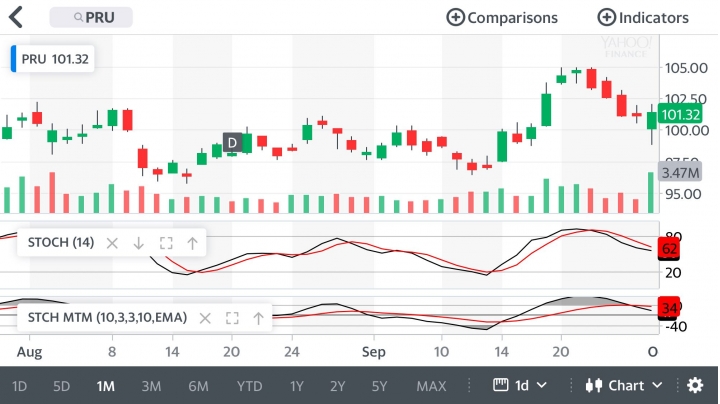Image resolution: width=720 pixels, height=404 pixels.
Task: Add a comparison with the Comparisons button
Action: (502, 17)
